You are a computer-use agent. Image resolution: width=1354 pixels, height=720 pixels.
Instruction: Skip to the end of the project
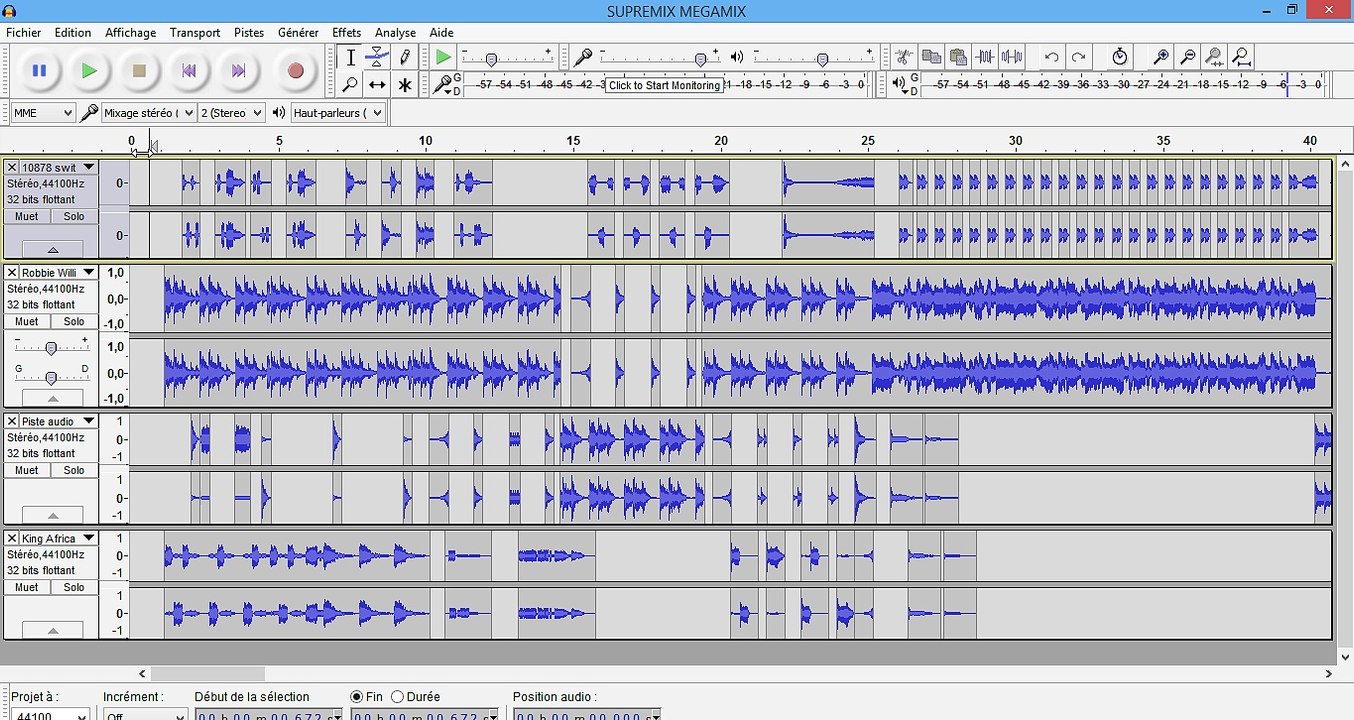pos(238,71)
